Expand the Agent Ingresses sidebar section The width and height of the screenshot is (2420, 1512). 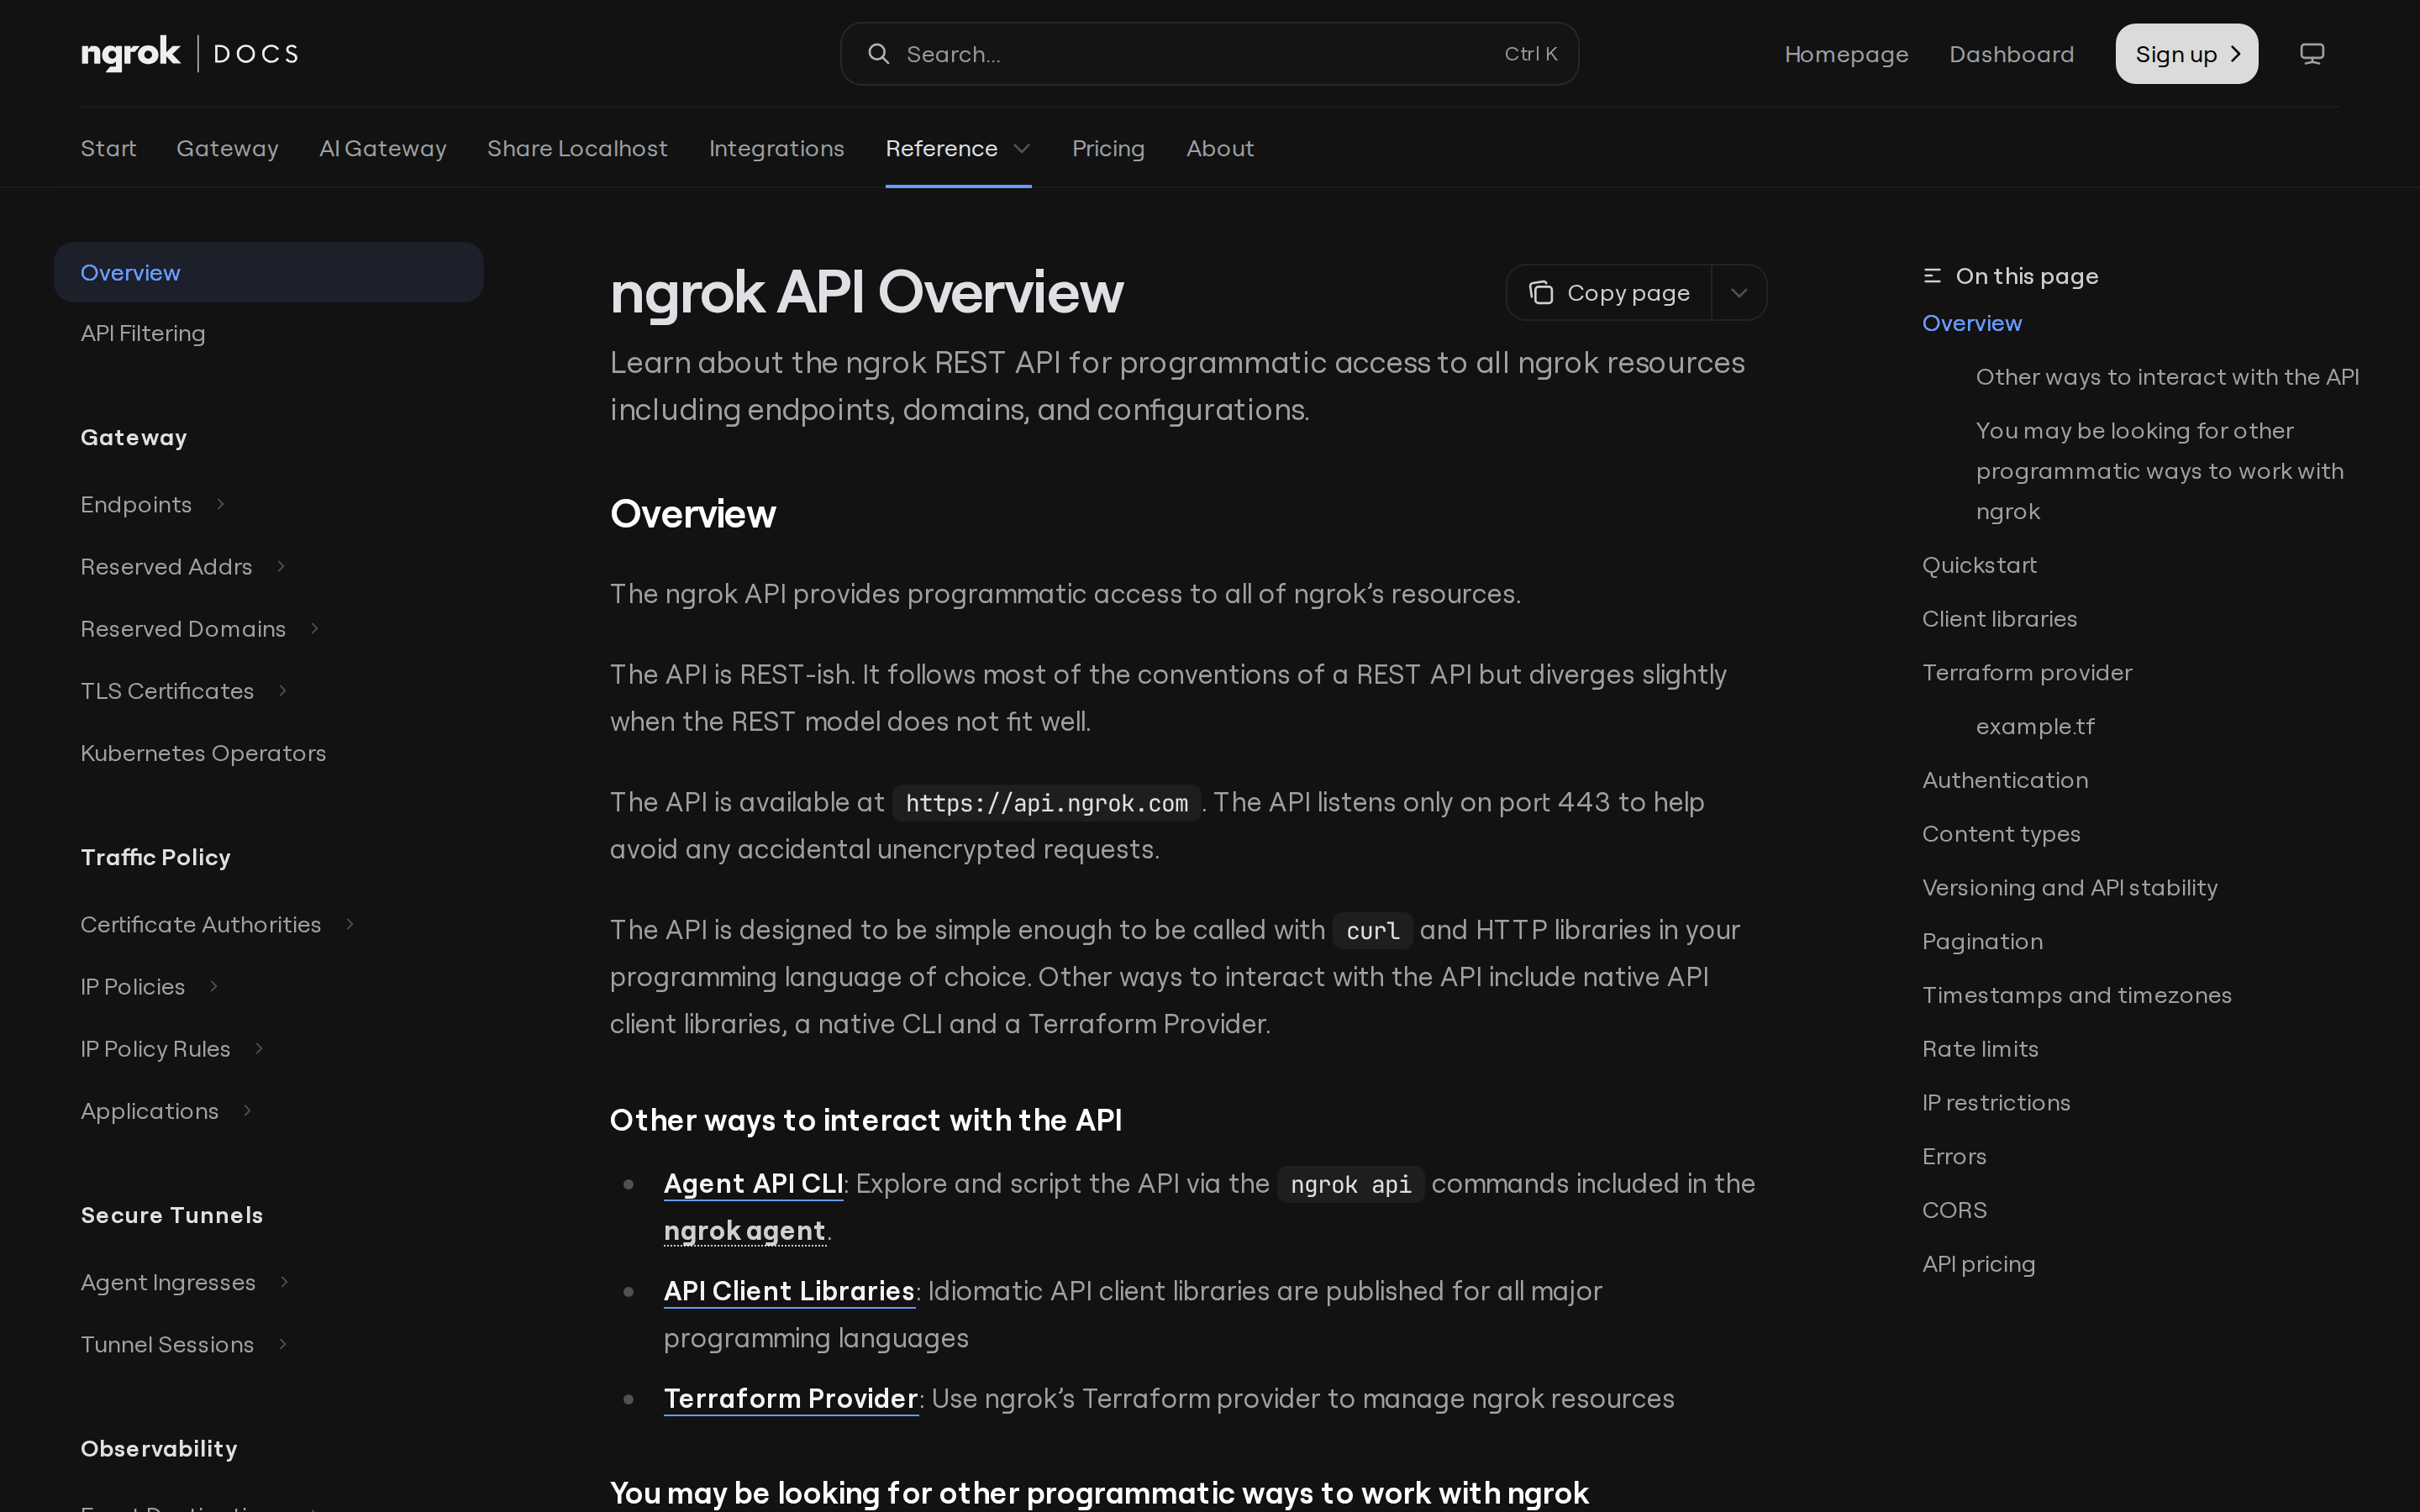click(x=284, y=1282)
